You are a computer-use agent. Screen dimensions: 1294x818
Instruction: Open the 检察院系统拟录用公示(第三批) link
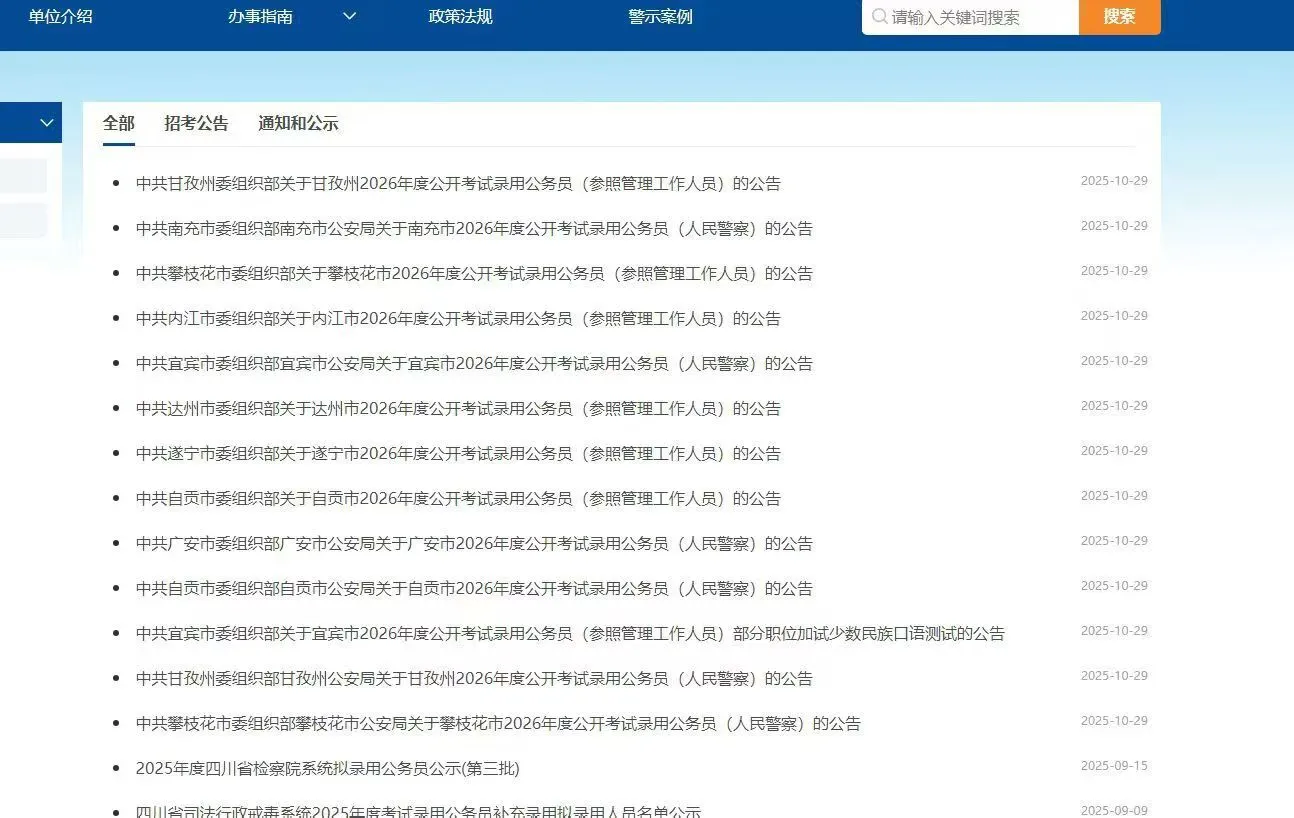pyautogui.click(x=327, y=769)
